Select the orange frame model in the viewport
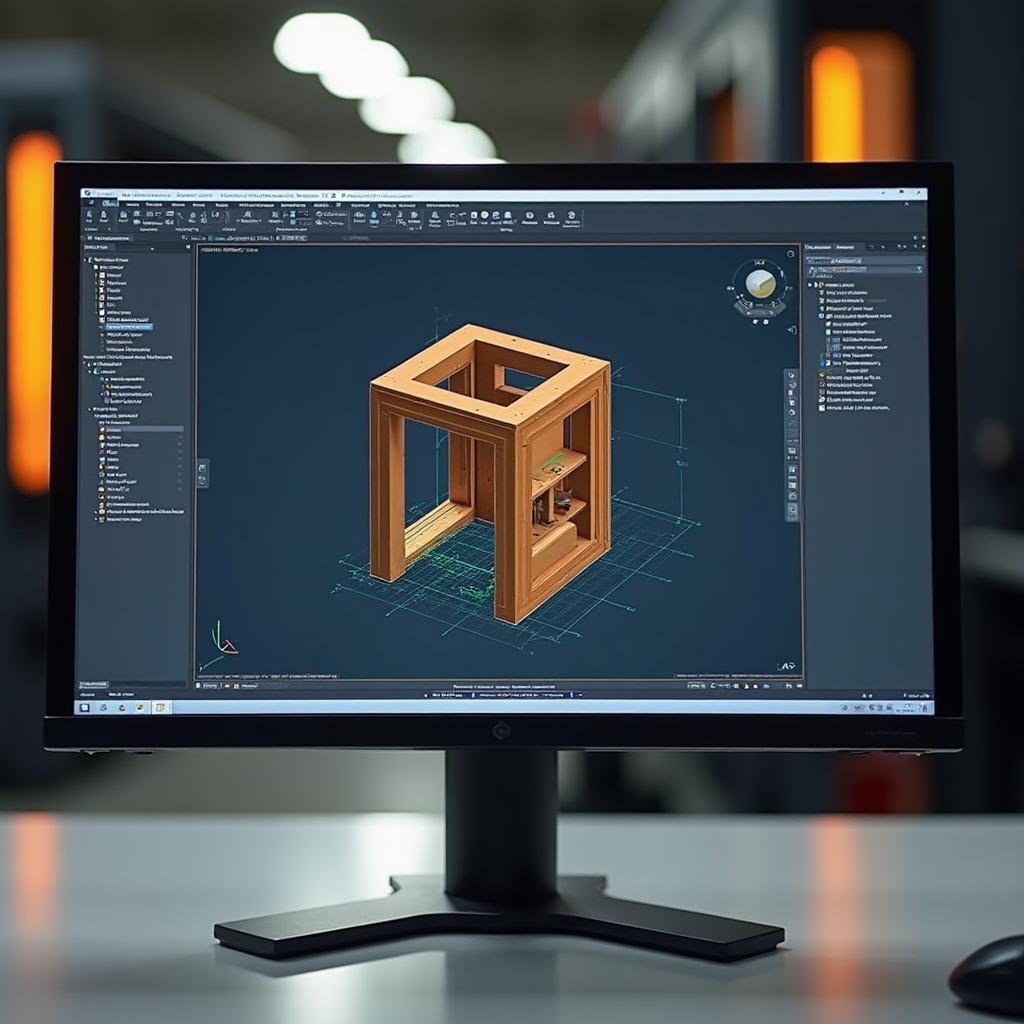The width and height of the screenshot is (1024, 1024). [x=490, y=472]
